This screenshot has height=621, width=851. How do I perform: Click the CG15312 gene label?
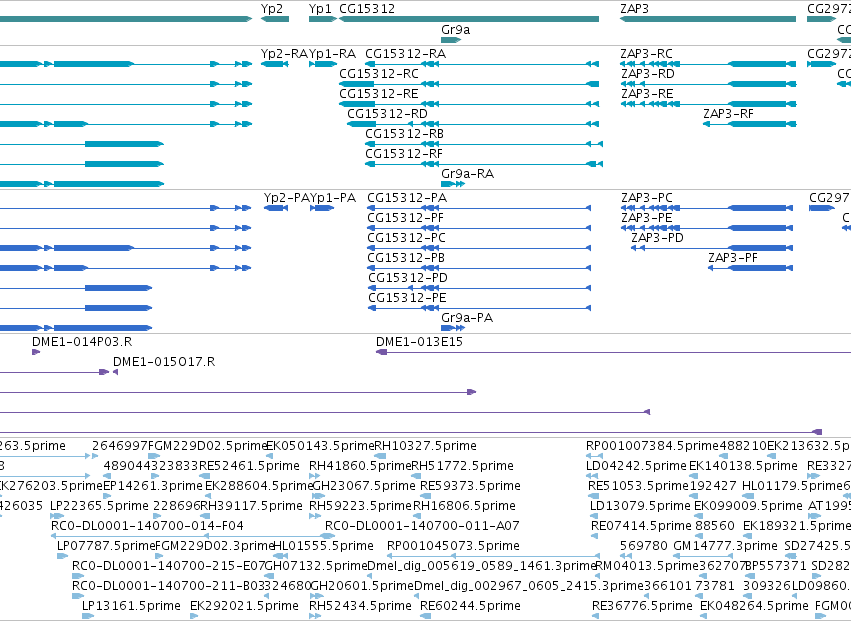[x=367, y=9]
